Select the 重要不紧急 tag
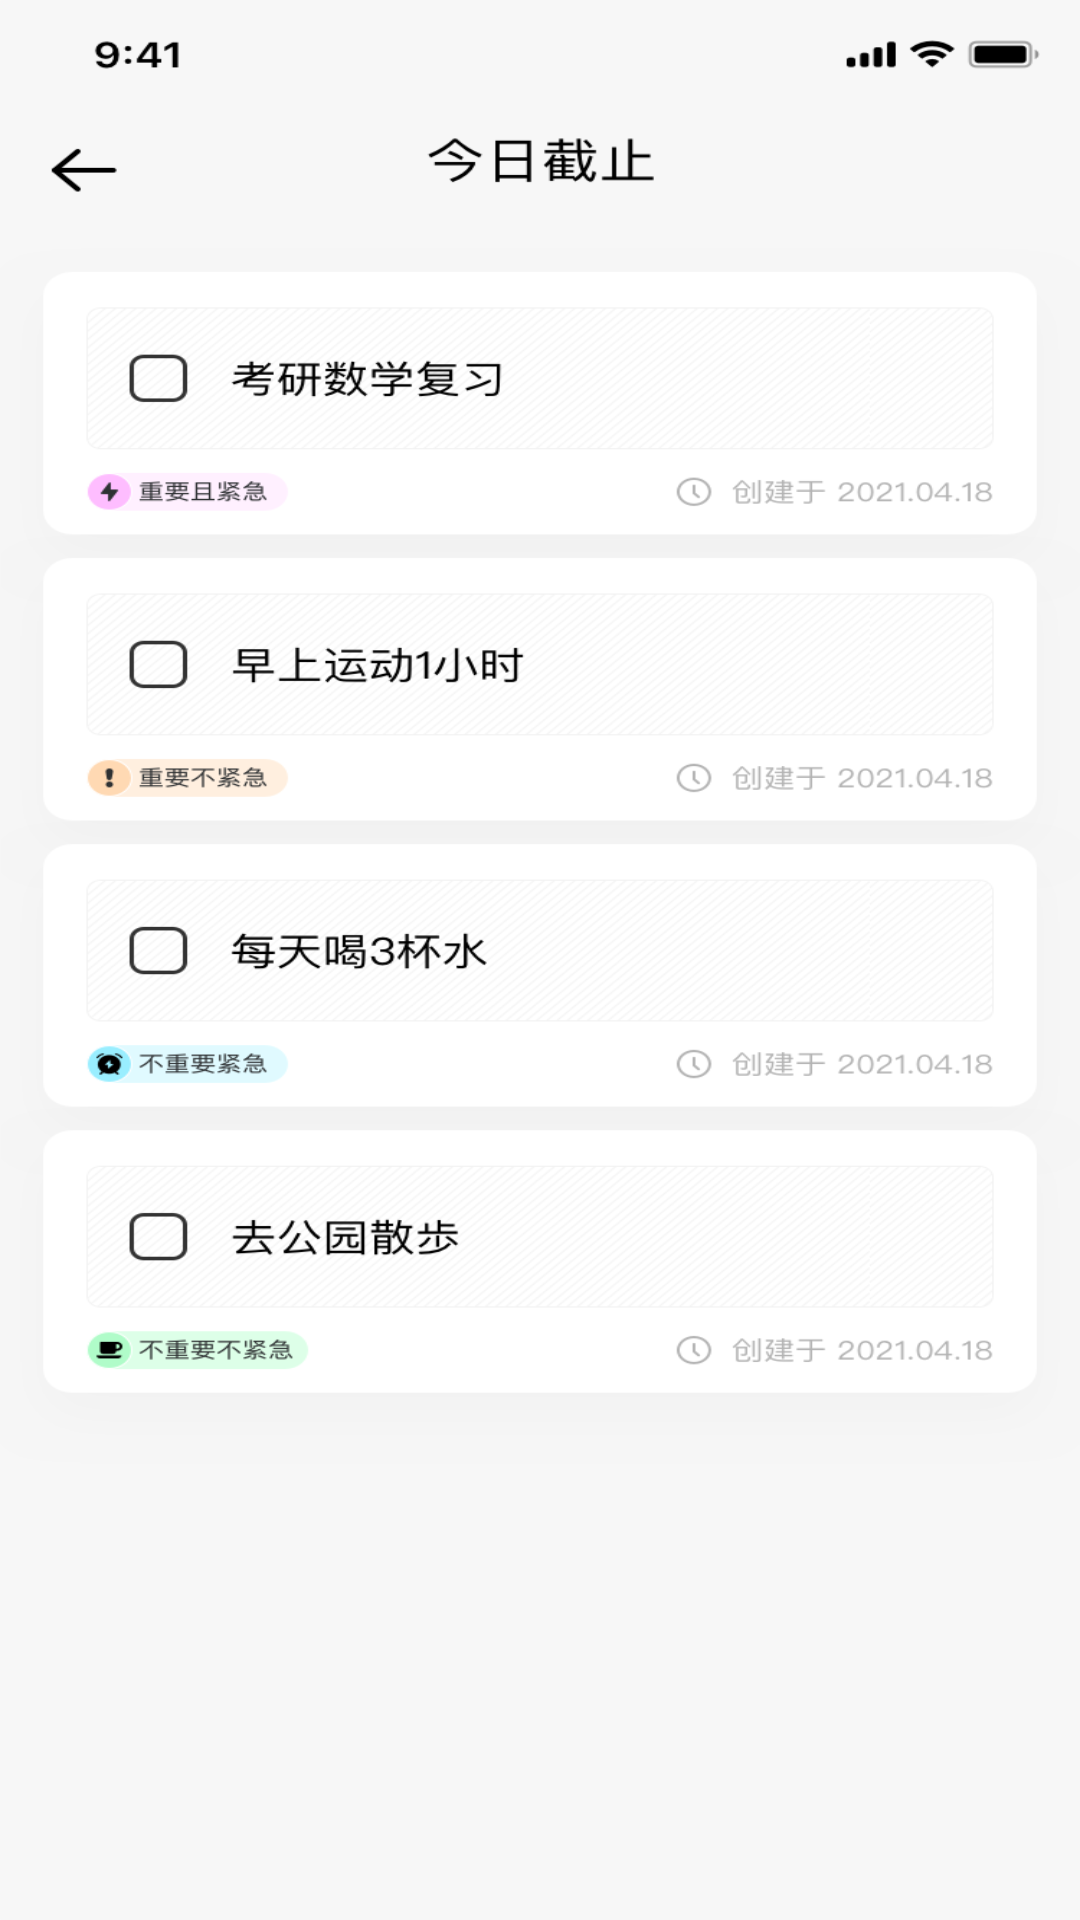 (203, 778)
